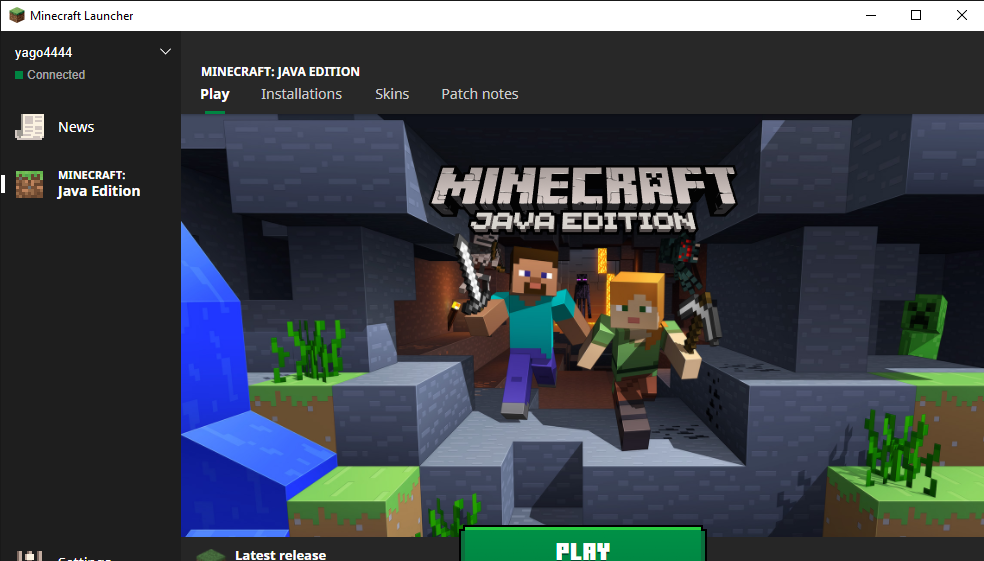This screenshot has width=984, height=561.
Task: Open the Patch notes tab
Action: tap(479, 94)
